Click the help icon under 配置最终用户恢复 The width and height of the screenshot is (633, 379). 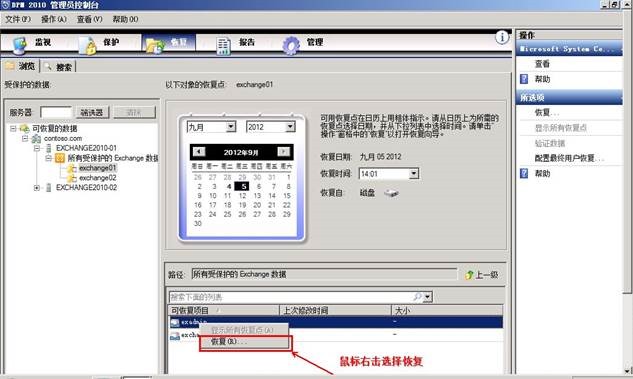pyautogui.click(x=524, y=174)
